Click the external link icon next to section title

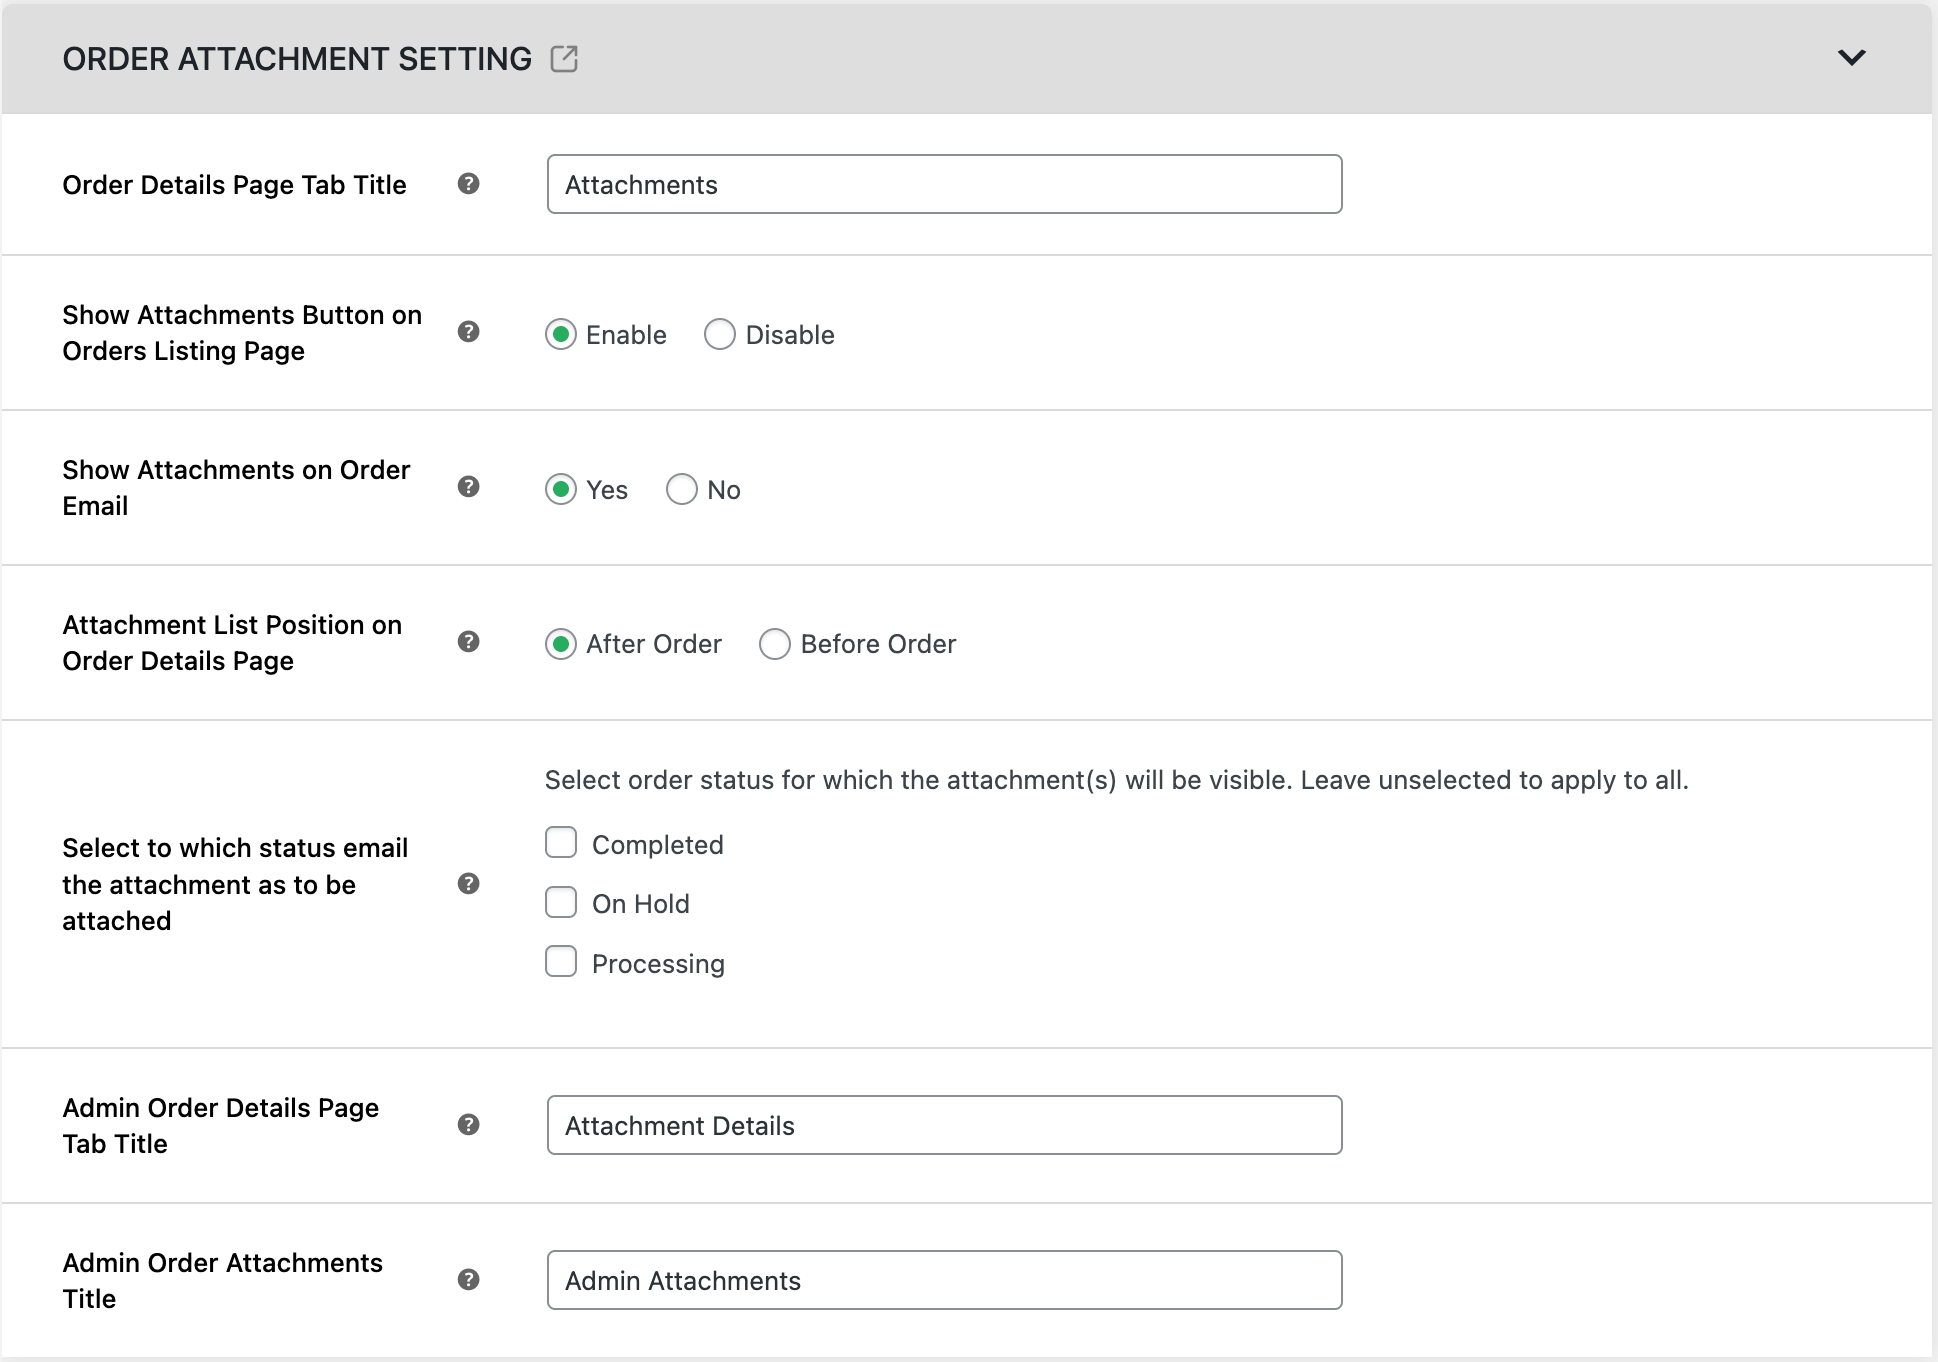pos(566,59)
